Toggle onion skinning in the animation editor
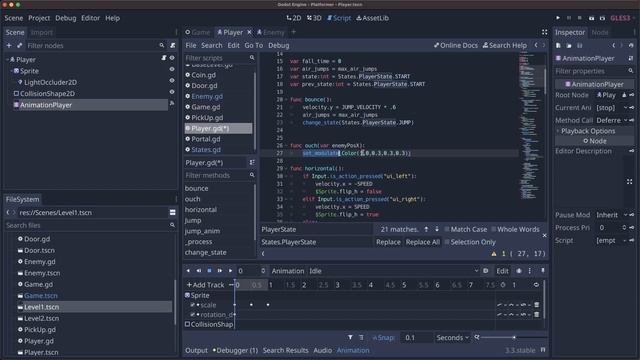Viewport: 640px width, 360px height. [x=519, y=271]
